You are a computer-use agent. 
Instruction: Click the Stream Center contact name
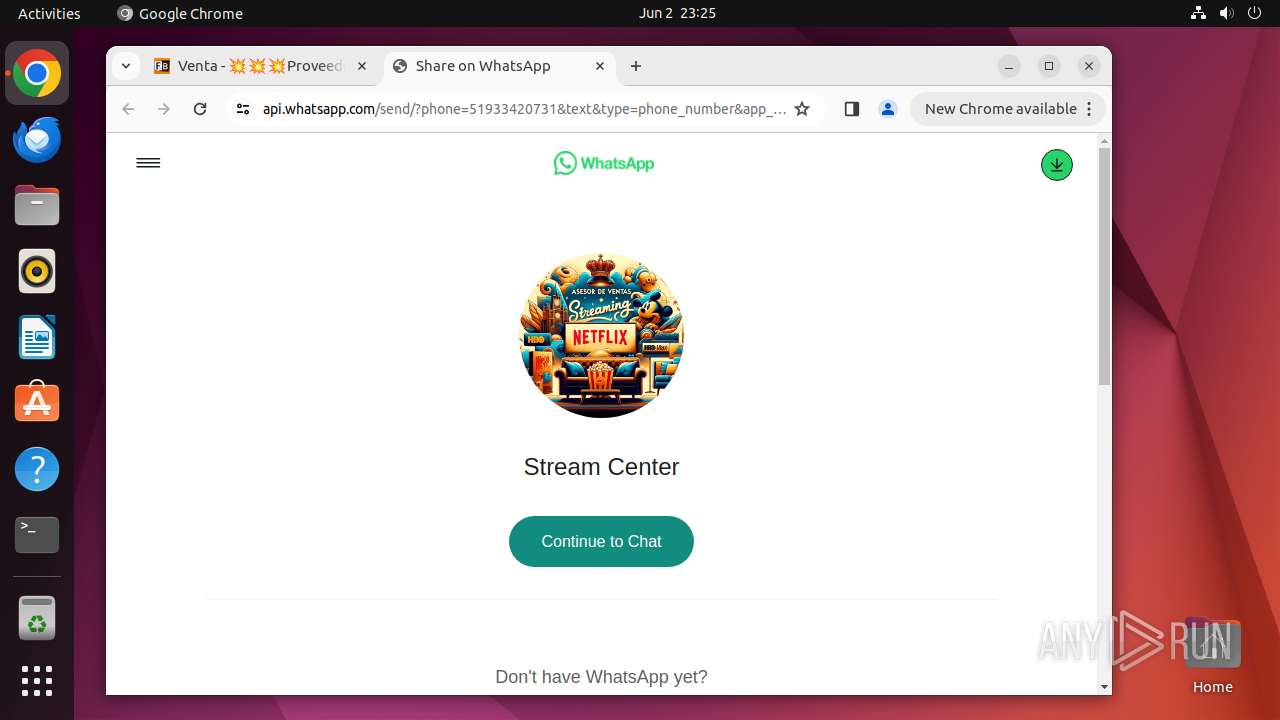point(601,467)
